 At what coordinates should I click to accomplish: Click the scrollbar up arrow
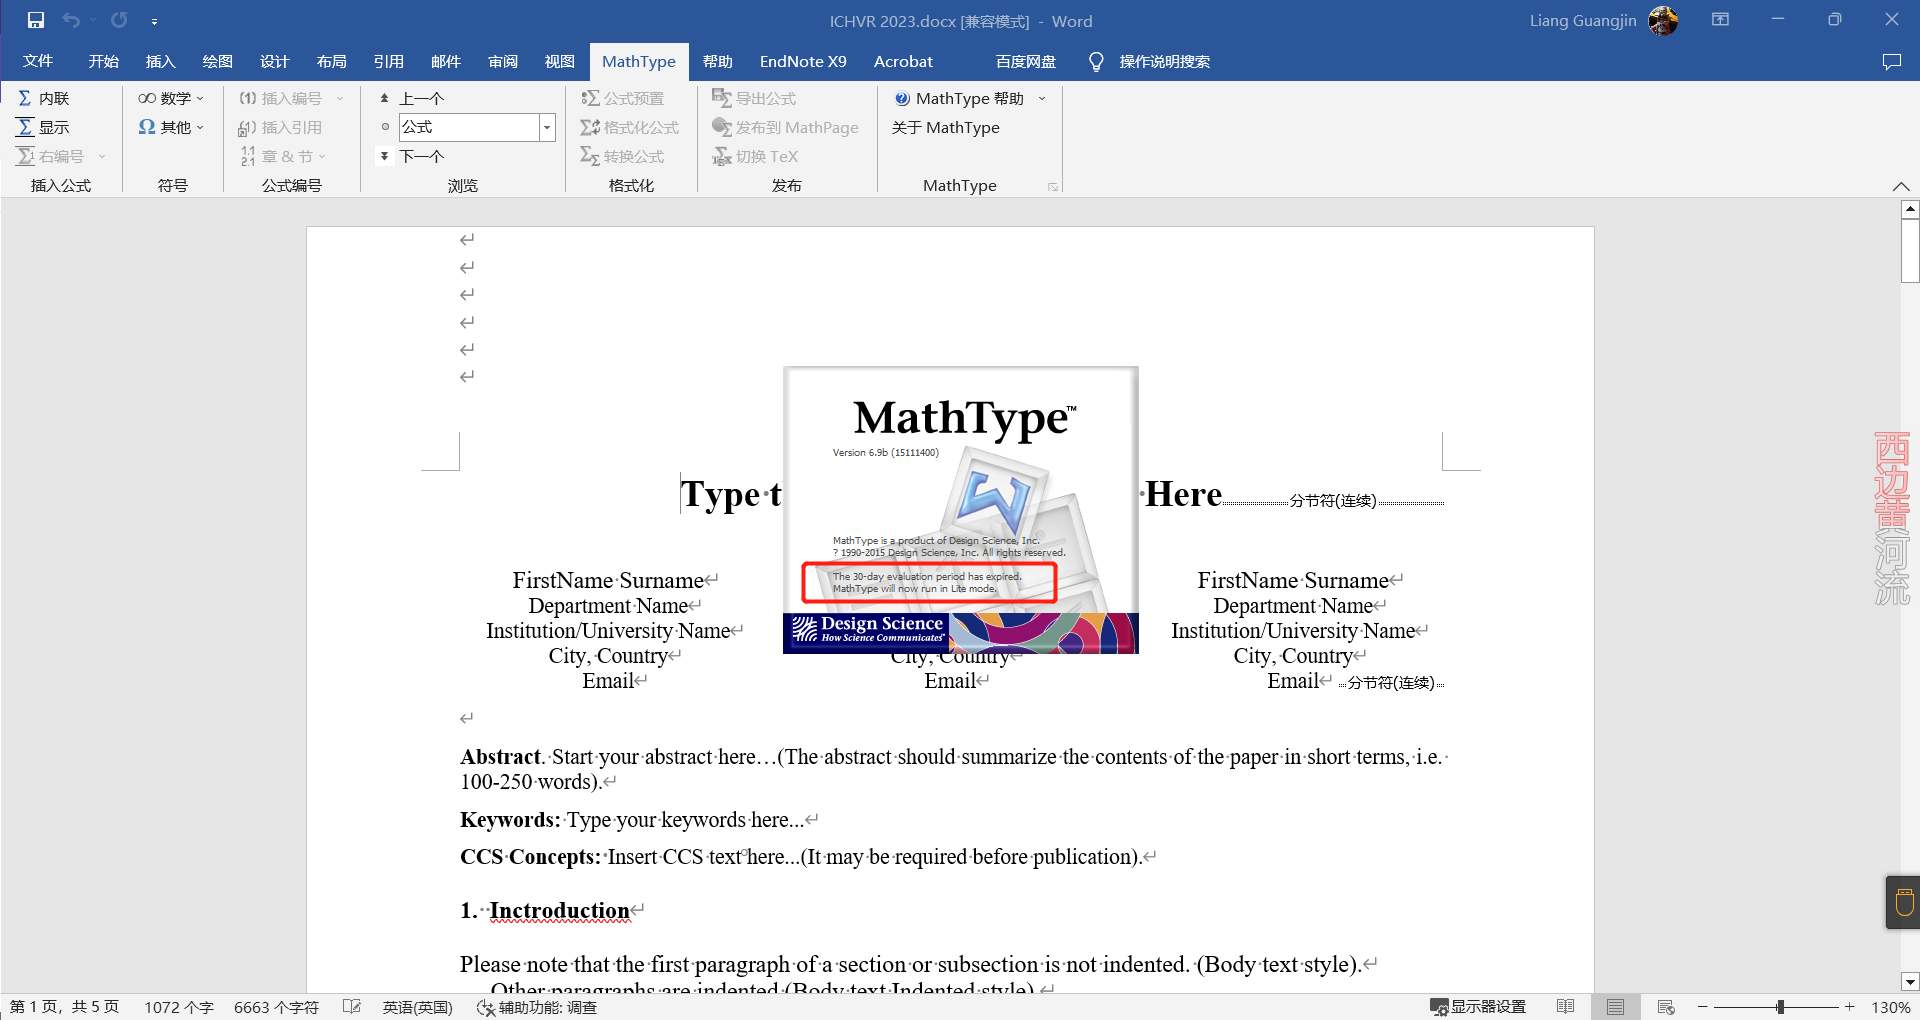tap(1910, 209)
